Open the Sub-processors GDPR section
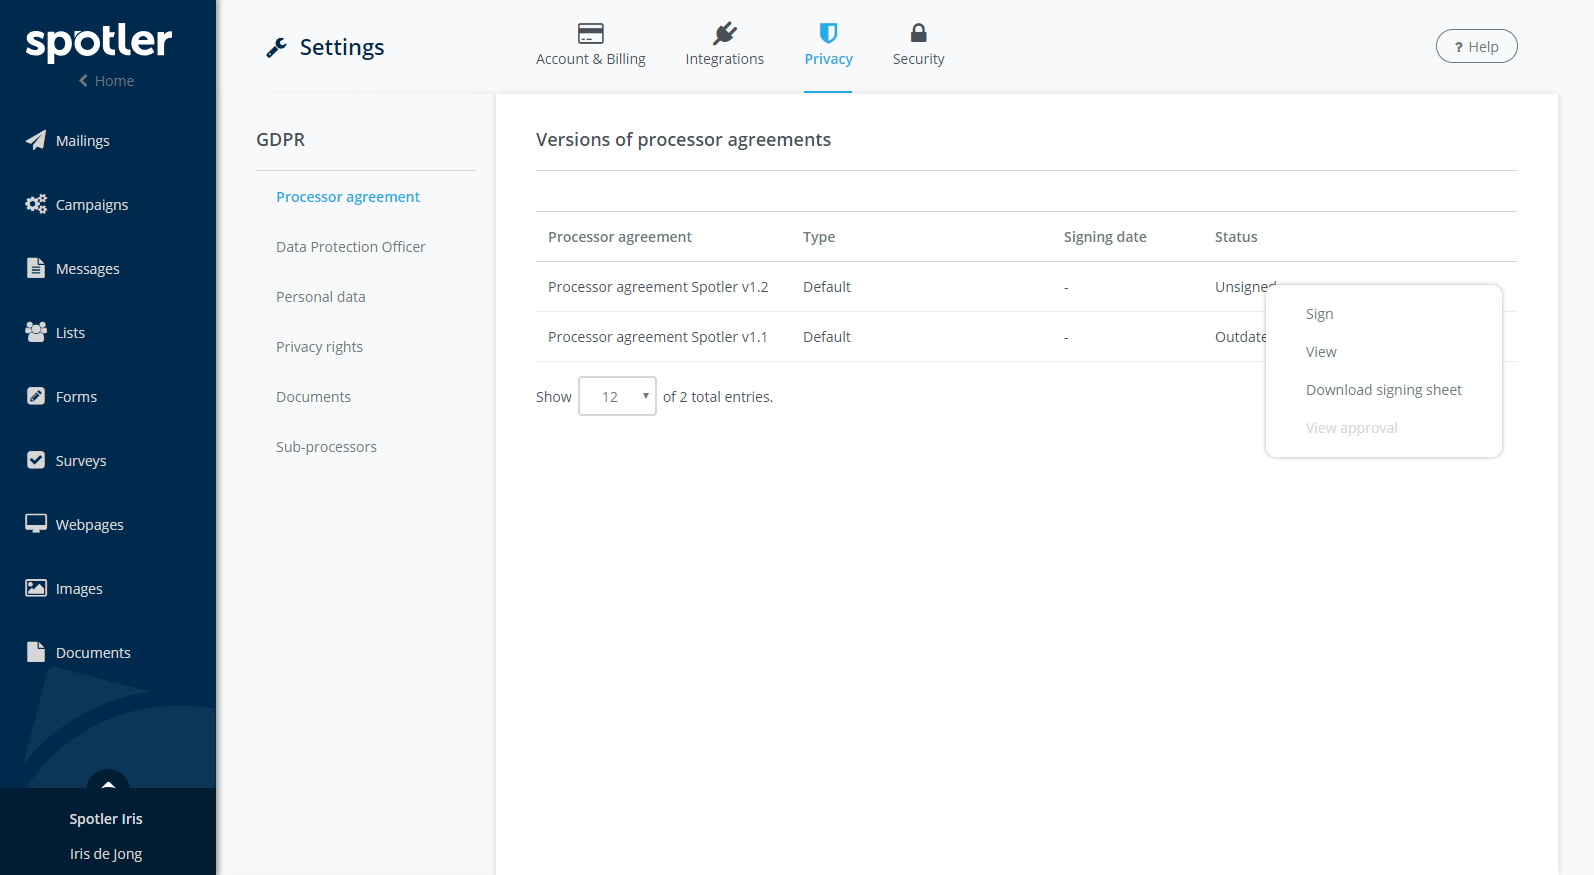Viewport: 1594px width, 875px height. click(326, 447)
